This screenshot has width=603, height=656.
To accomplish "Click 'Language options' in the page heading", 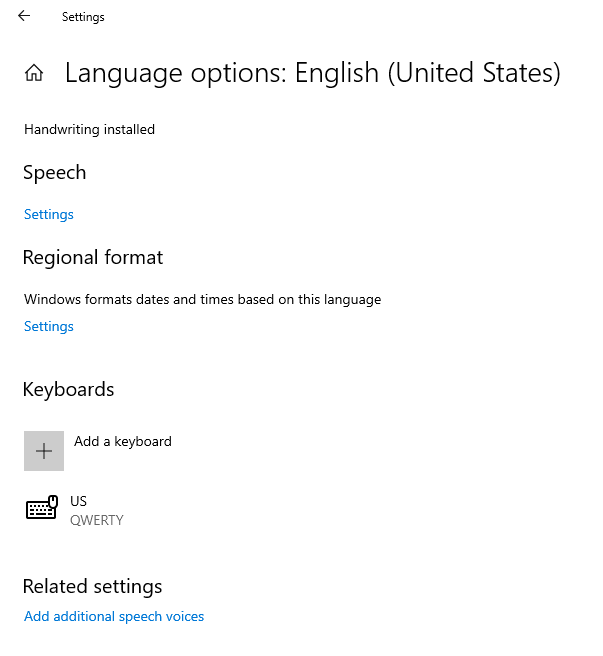I will tap(176, 73).
